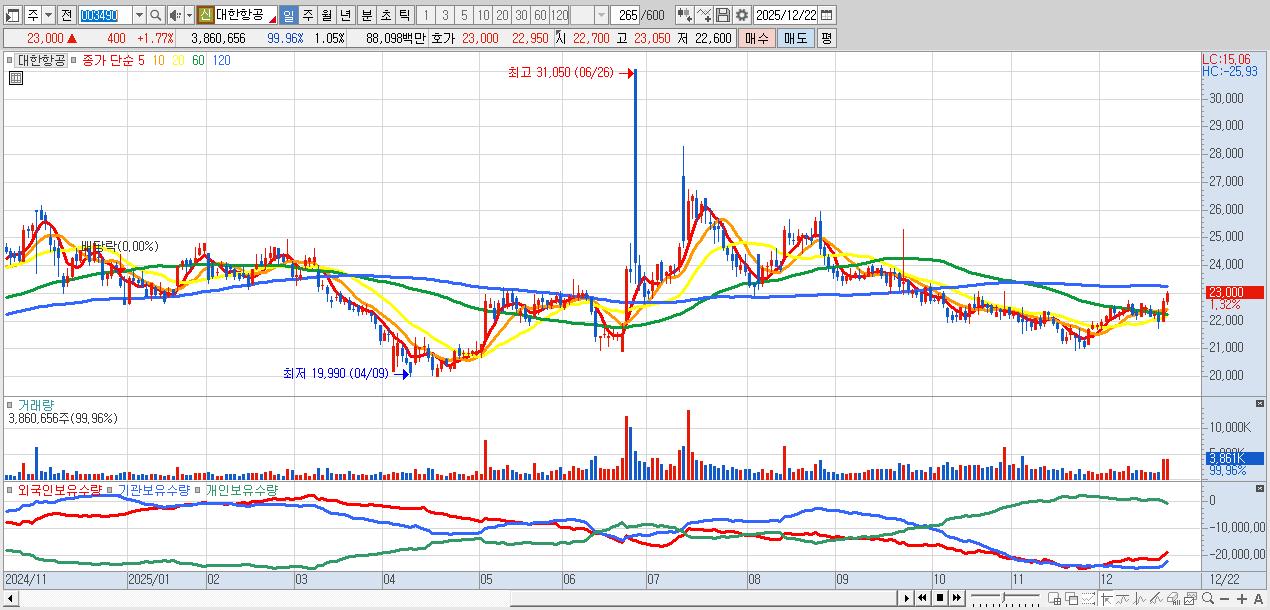Zoom out with the minus icon
This screenshot has height=610, width=1270.
click(x=1225, y=599)
